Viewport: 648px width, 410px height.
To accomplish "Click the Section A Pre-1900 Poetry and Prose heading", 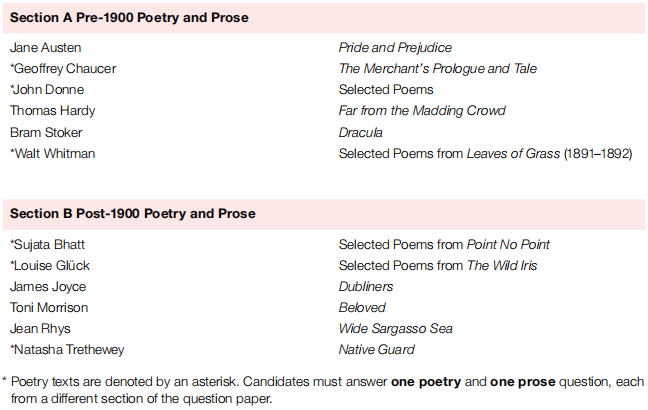I will (x=129, y=18).
